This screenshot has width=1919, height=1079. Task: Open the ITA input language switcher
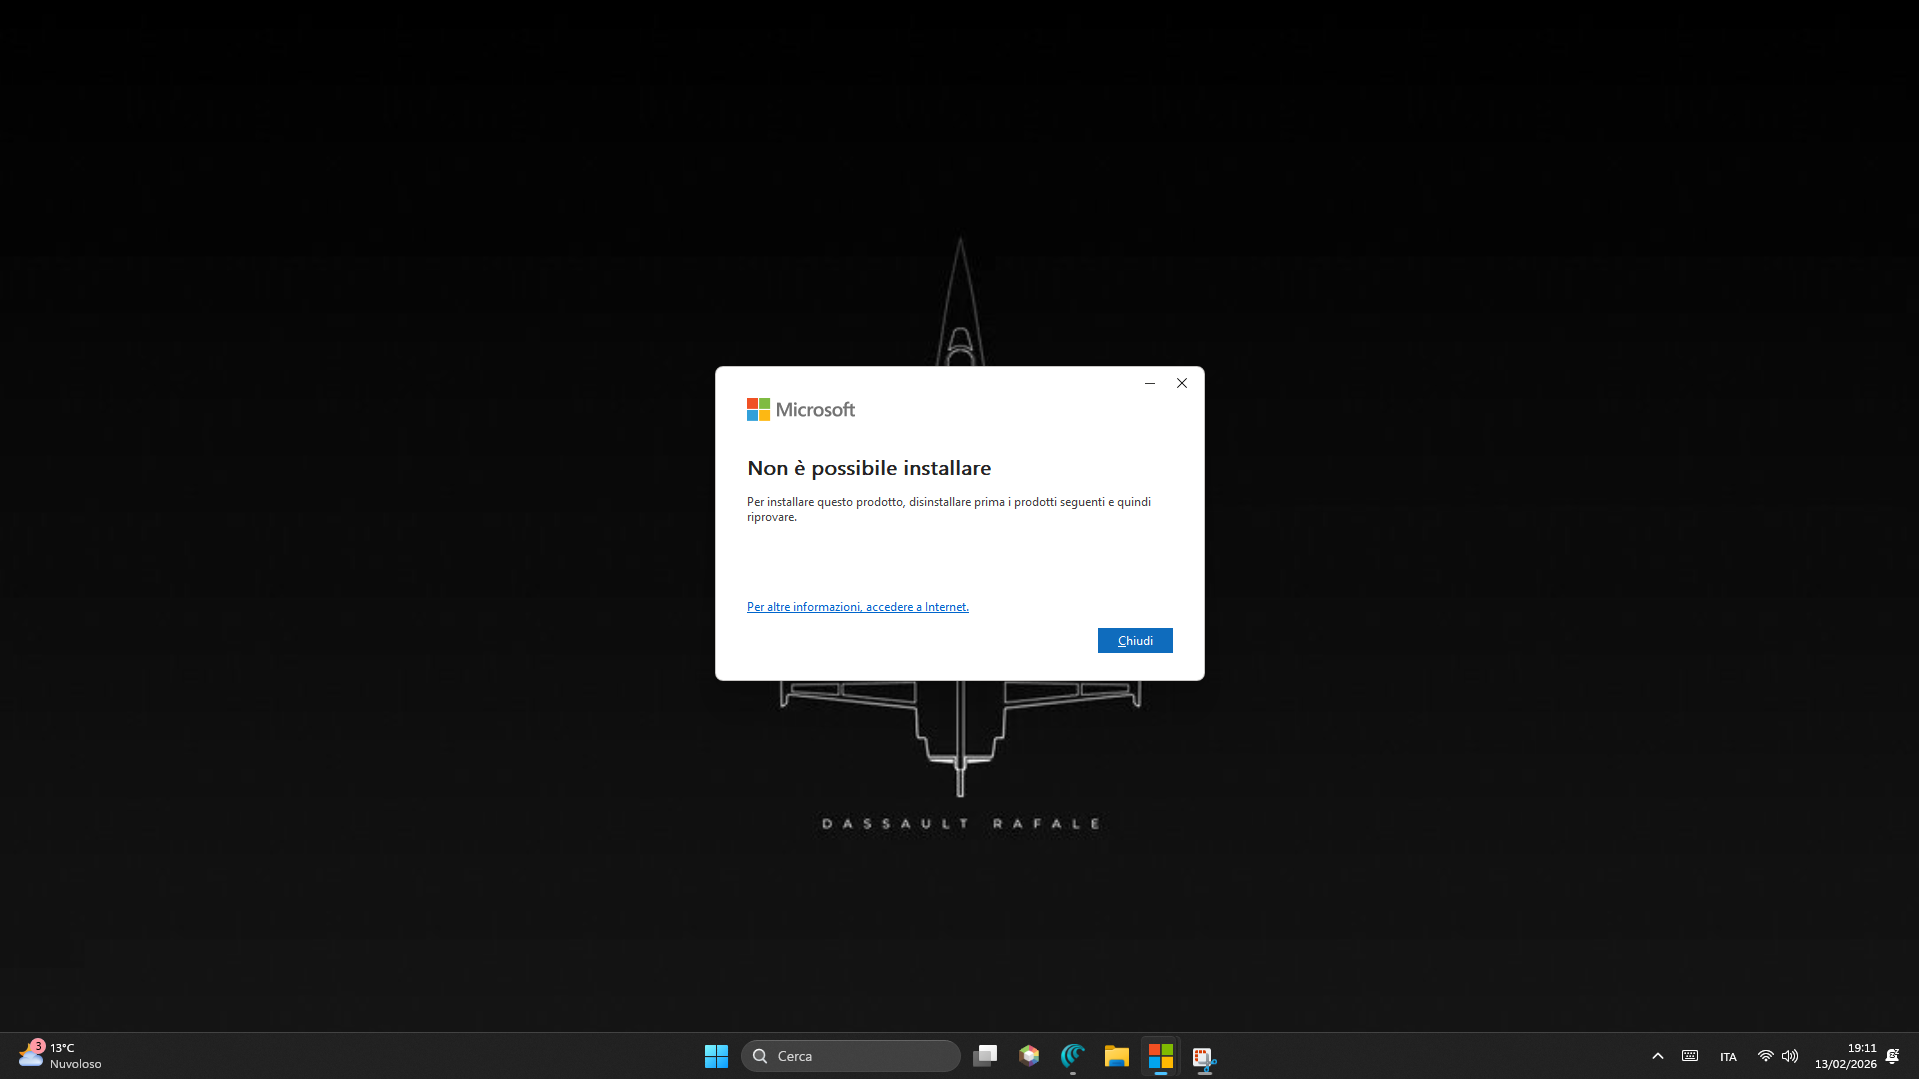pos(1728,1056)
